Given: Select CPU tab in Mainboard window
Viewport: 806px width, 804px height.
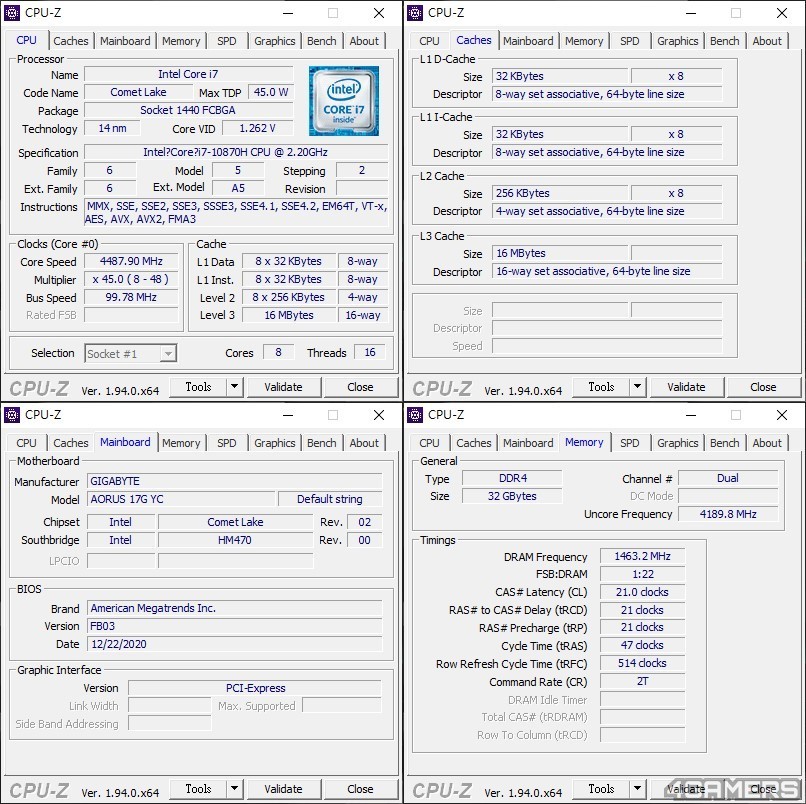Looking at the screenshot, I should click(x=26, y=443).
